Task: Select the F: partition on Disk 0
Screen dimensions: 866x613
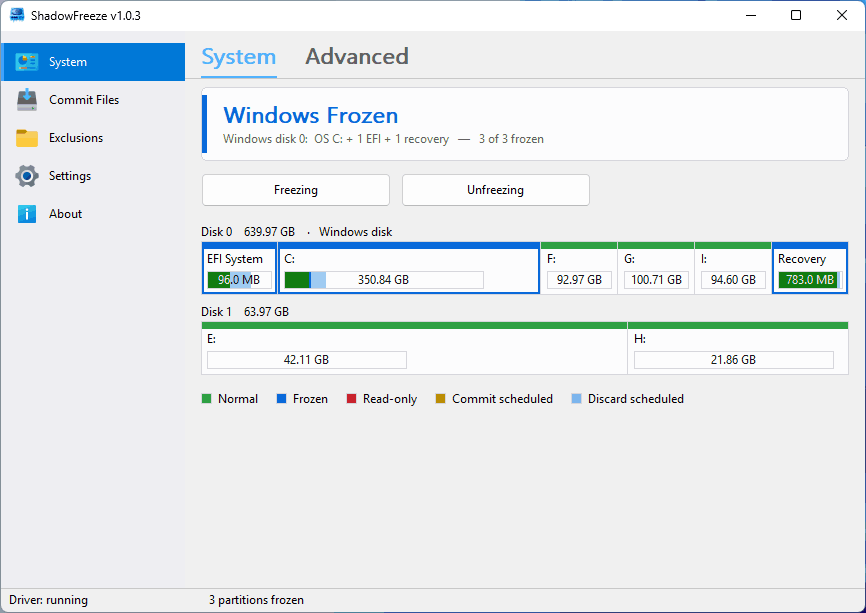Action: click(579, 268)
